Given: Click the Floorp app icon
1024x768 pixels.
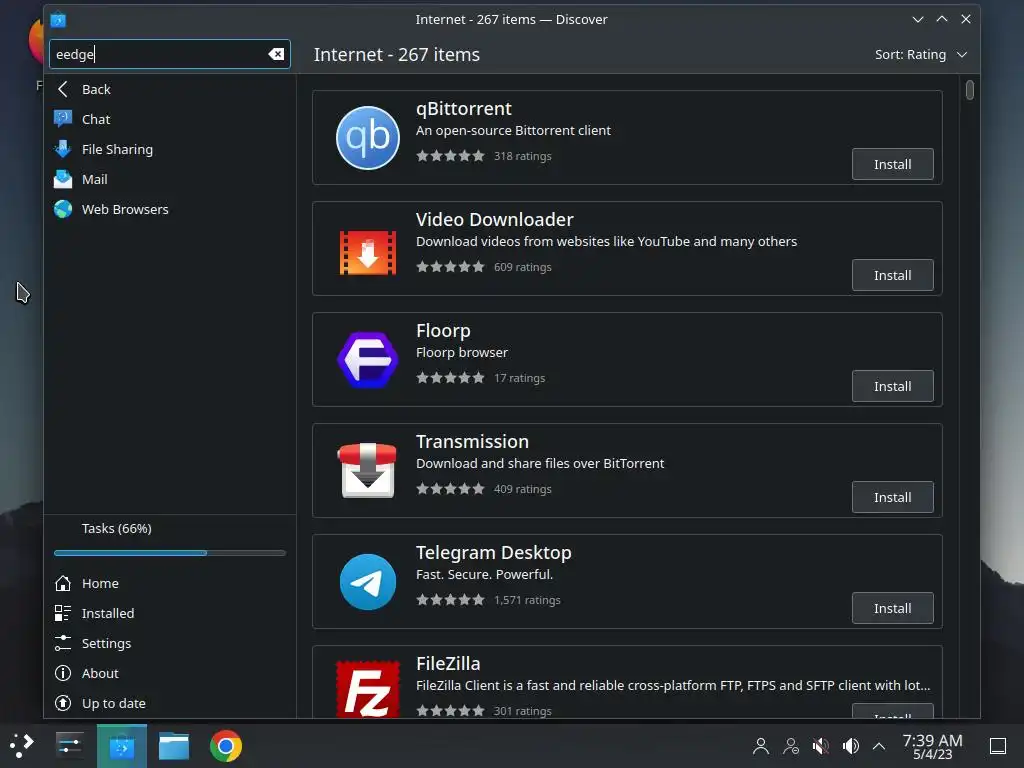Looking at the screenshot, I should [x=368, y=360].
